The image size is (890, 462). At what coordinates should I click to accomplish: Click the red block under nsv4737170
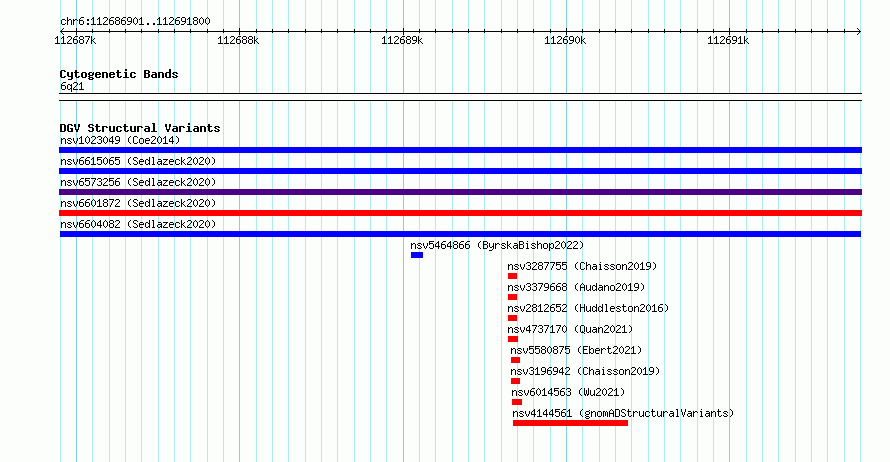click(x=513, y=339)
